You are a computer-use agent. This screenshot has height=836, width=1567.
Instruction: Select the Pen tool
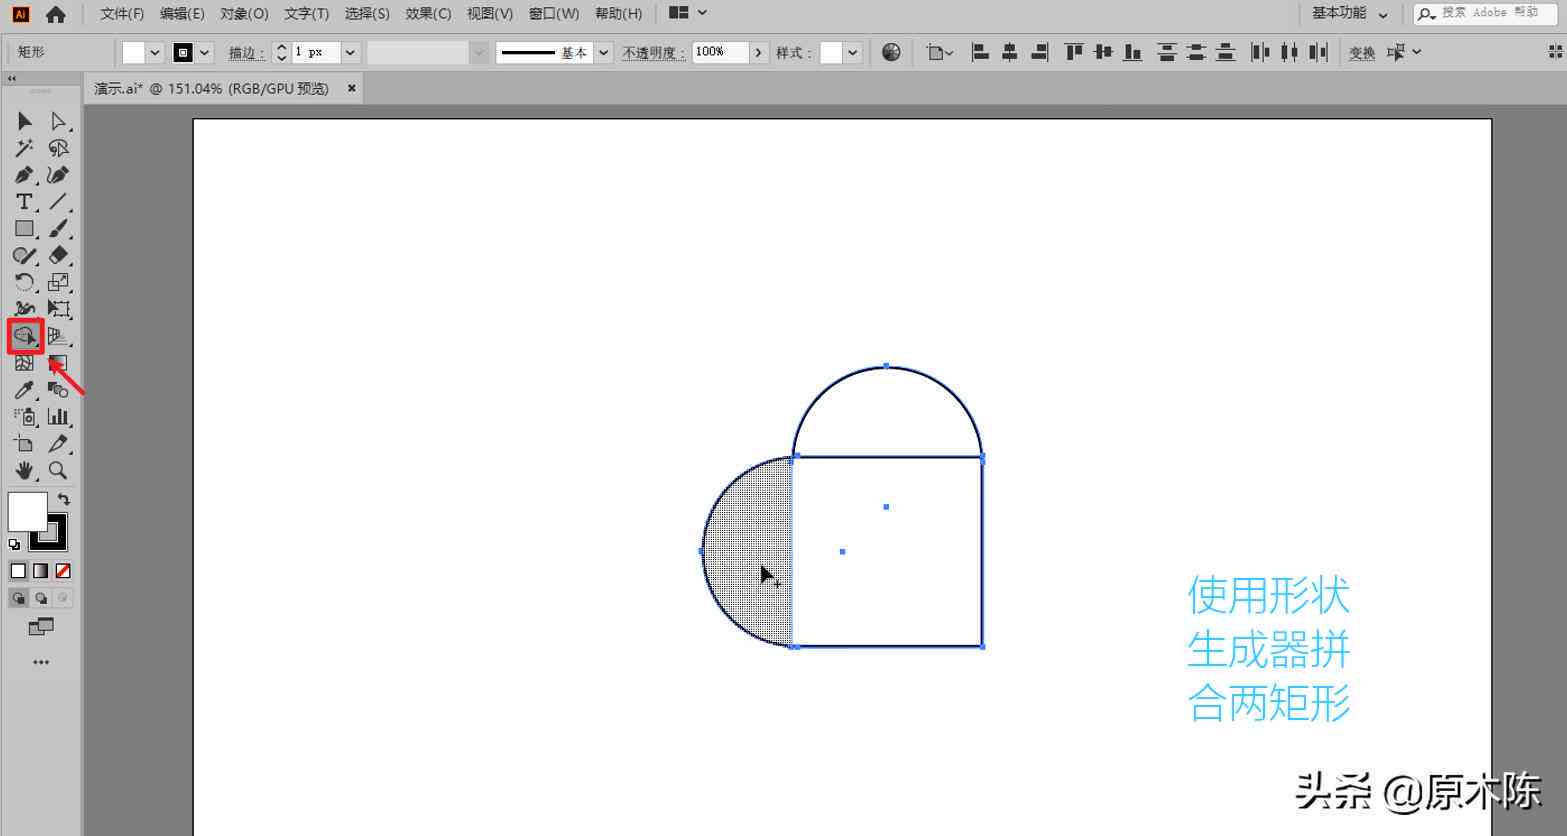point(25,175)
